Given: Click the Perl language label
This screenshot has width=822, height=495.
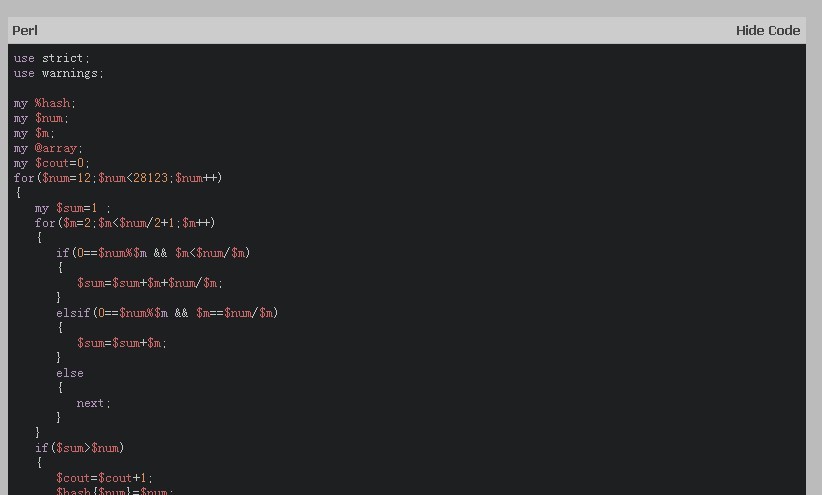Looking at the screenshot, I should tap(25, 30).
